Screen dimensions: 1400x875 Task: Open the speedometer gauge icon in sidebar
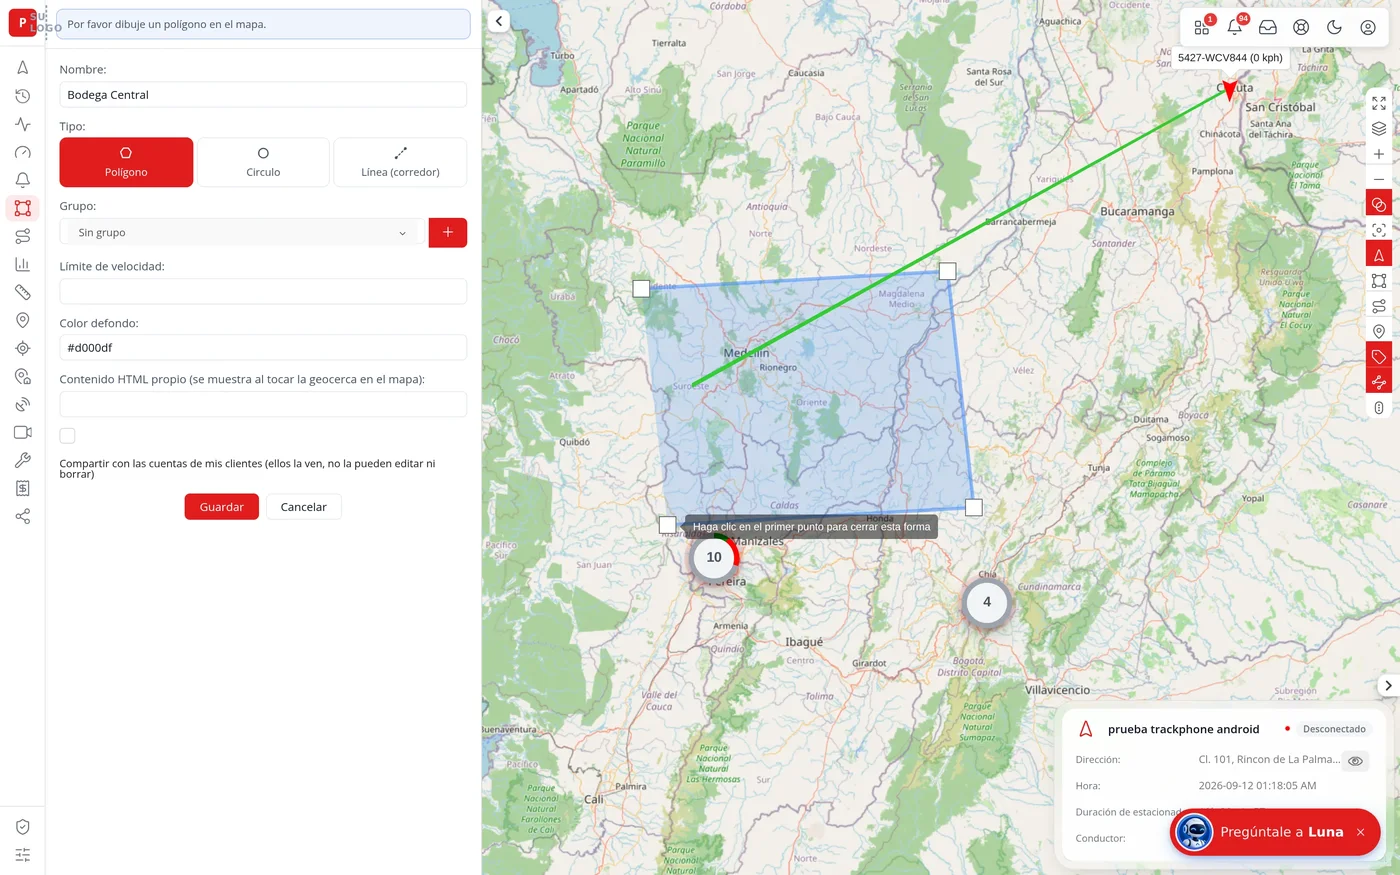22,152
